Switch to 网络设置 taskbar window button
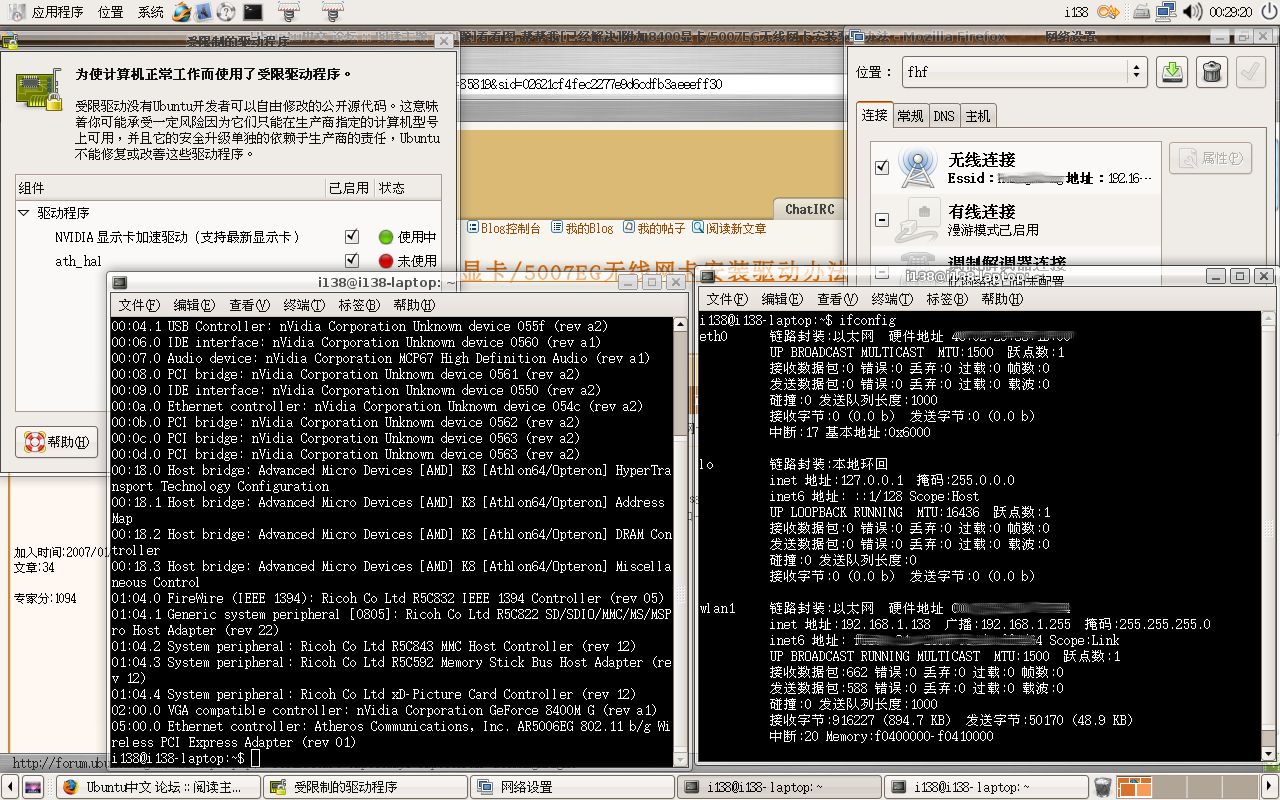1280x800 pixels. 572,787
